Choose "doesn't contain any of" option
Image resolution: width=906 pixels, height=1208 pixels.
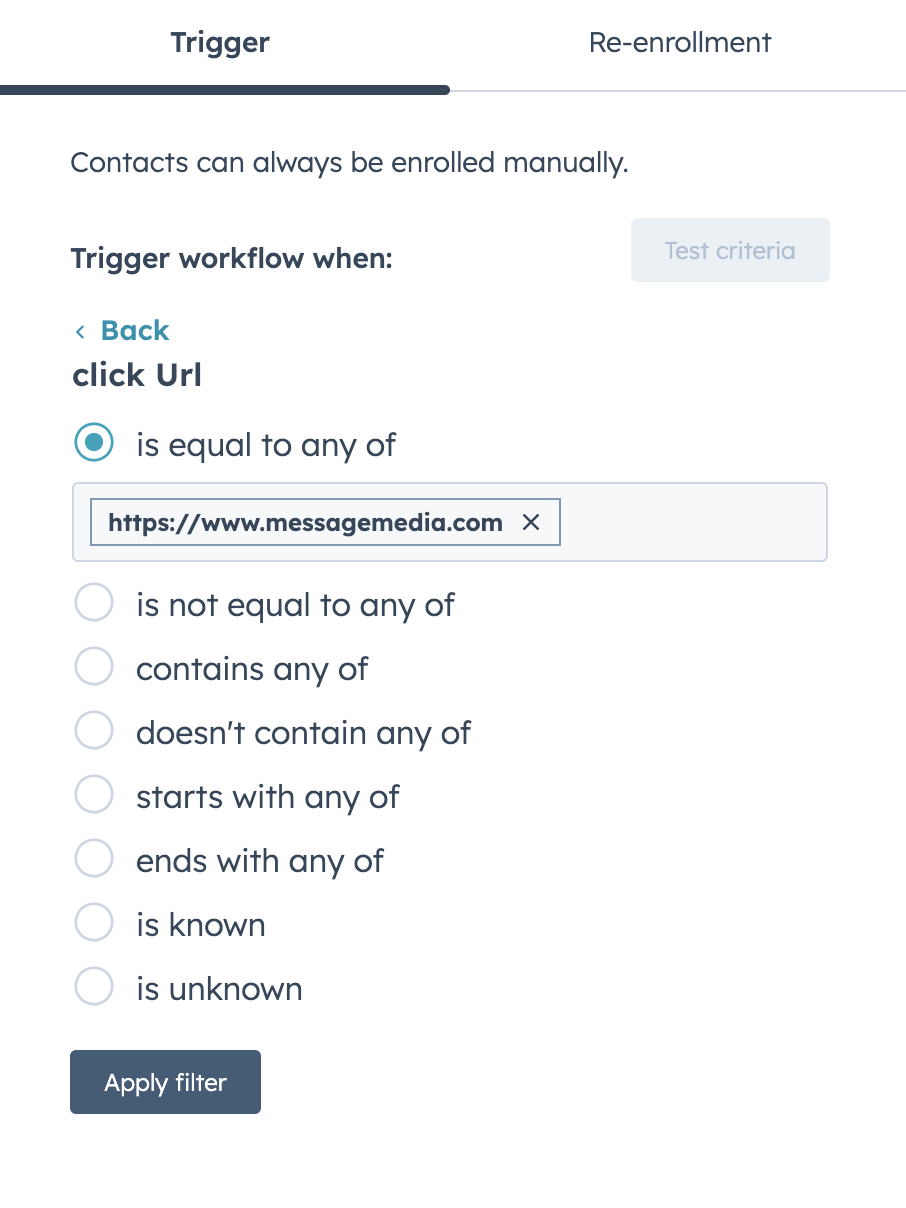click(94, 731)
